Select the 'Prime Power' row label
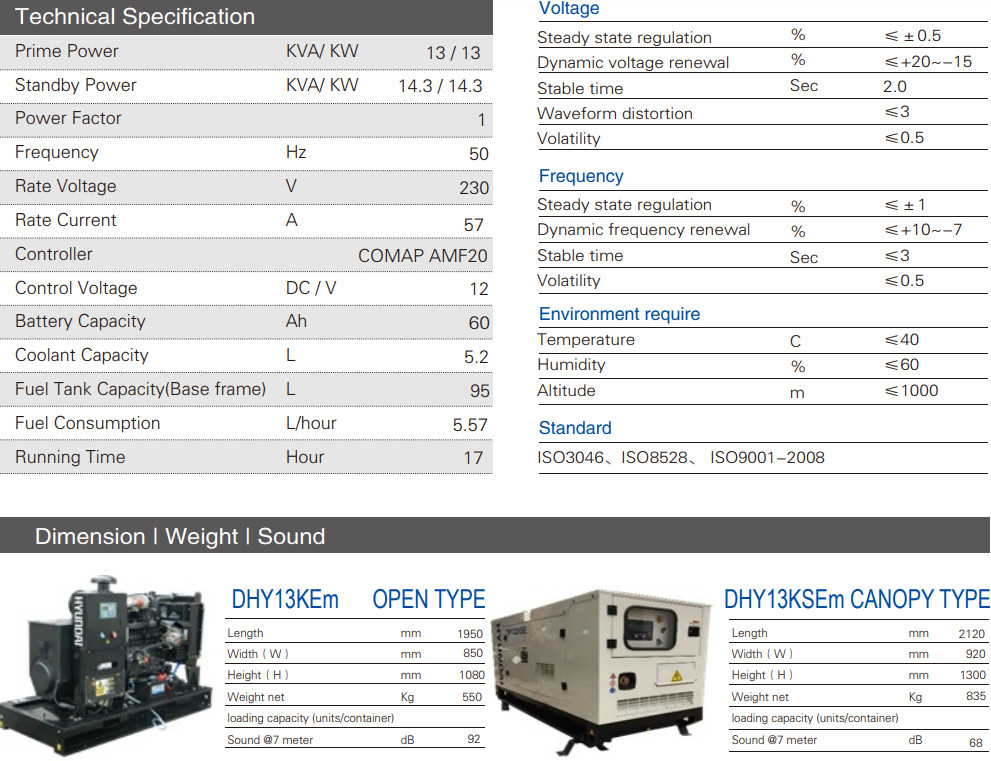991x761 pixels. tap(66, 51)
